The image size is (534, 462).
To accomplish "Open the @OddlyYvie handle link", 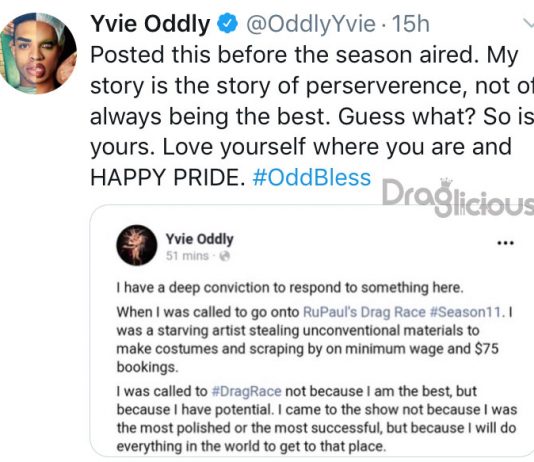I will tap(311, 24).
